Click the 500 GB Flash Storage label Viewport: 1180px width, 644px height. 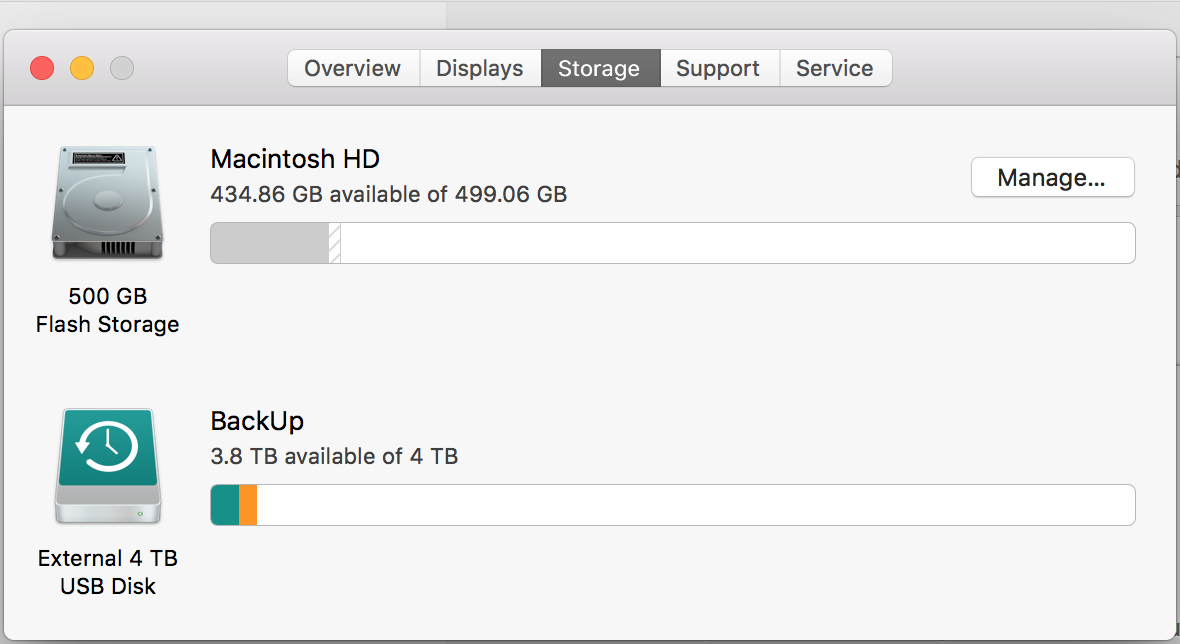108,310
